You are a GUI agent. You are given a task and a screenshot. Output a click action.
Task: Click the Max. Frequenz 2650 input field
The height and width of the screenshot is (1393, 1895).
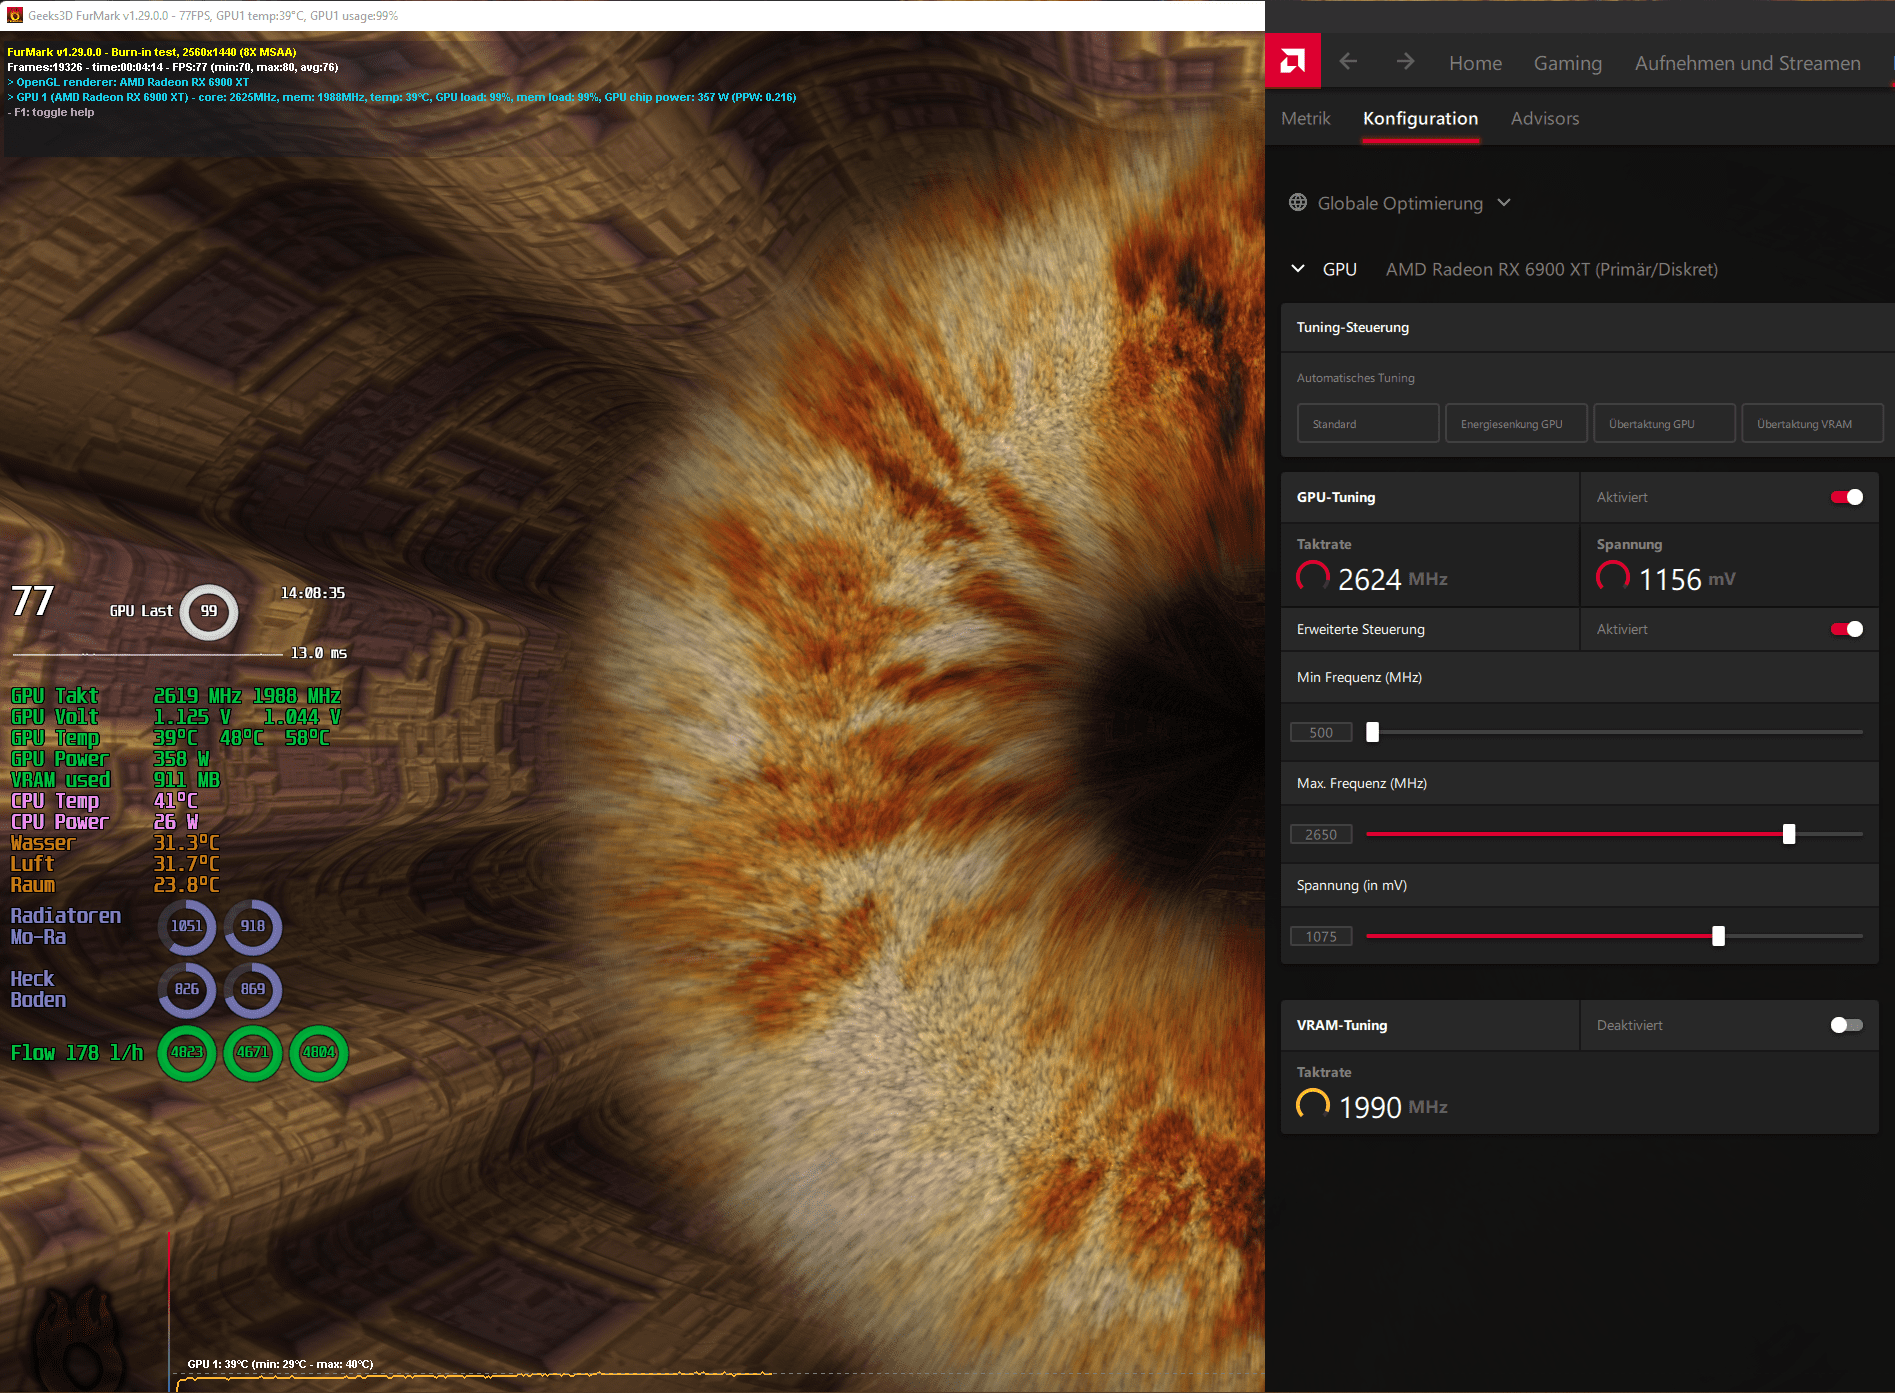pos(1321,834)
